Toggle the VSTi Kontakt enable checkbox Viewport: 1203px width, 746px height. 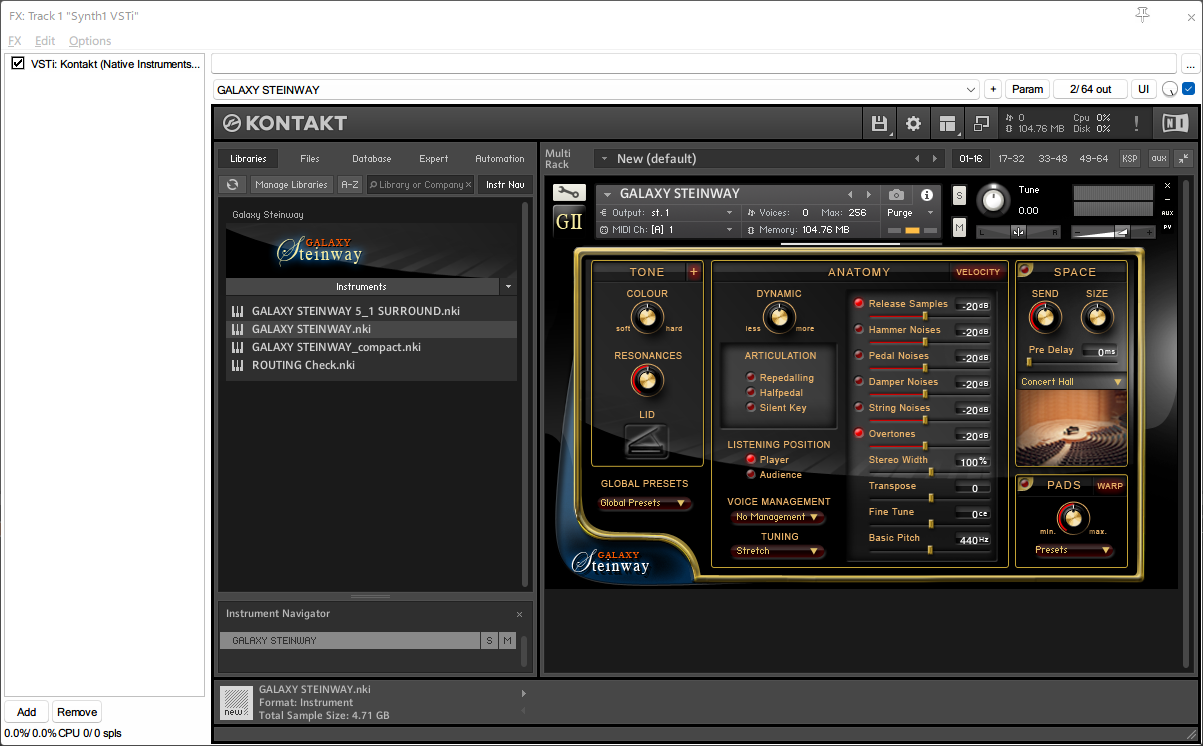(x=17, y=64)
